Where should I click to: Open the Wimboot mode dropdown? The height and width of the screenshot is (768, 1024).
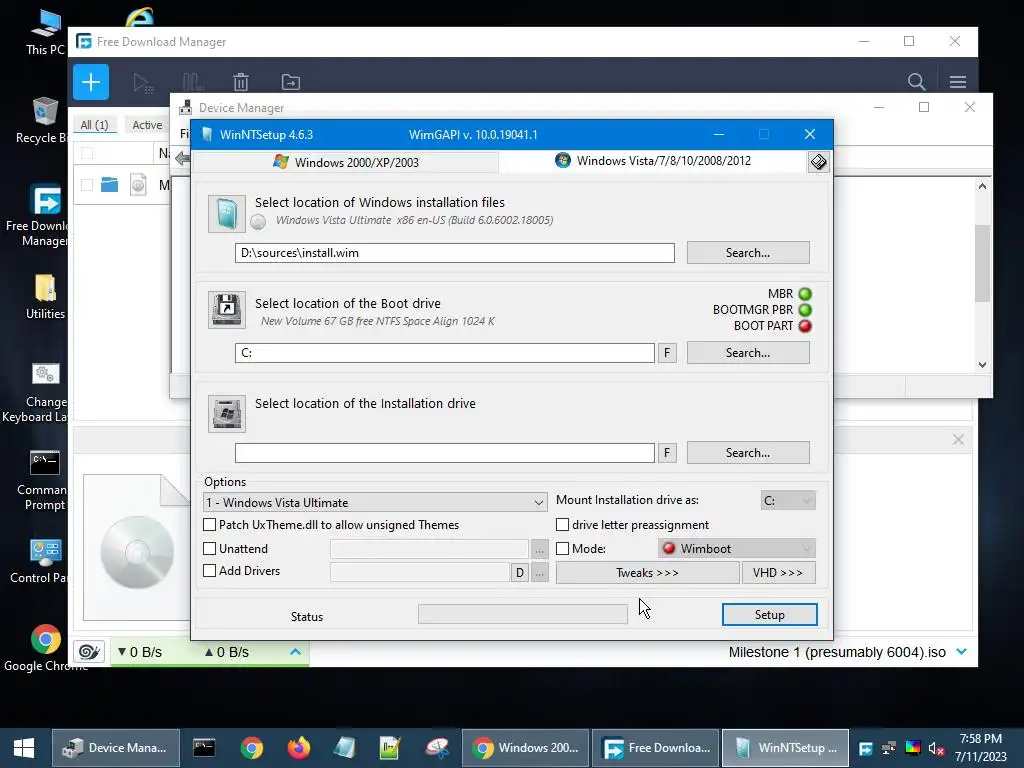tap(737, 549)
